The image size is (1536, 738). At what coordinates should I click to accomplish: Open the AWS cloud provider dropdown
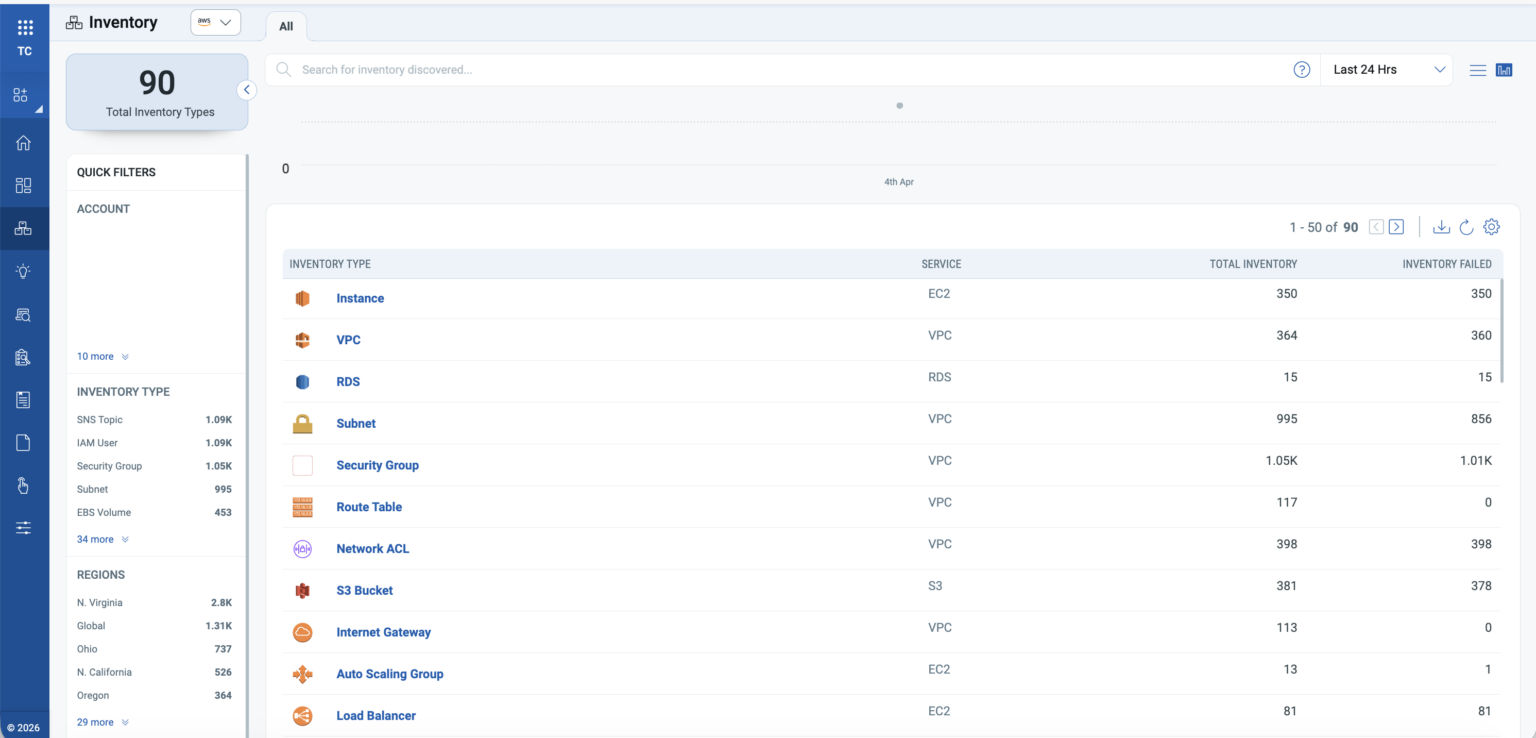click(x=216, y=22)
